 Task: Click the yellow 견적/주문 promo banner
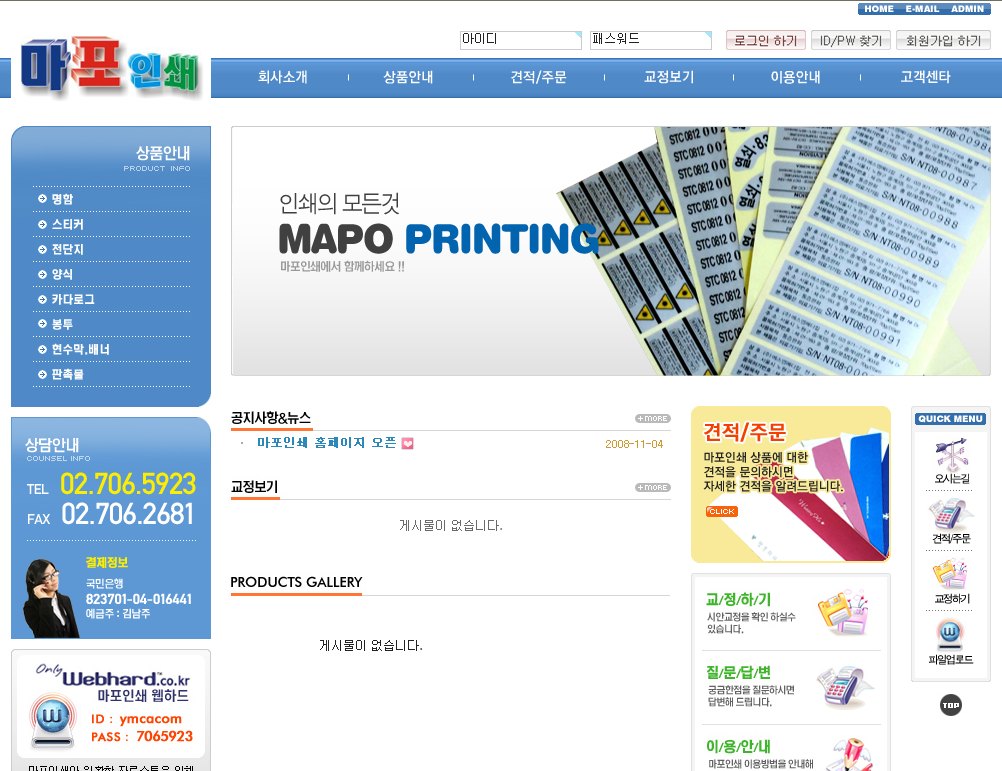(791, 484)
